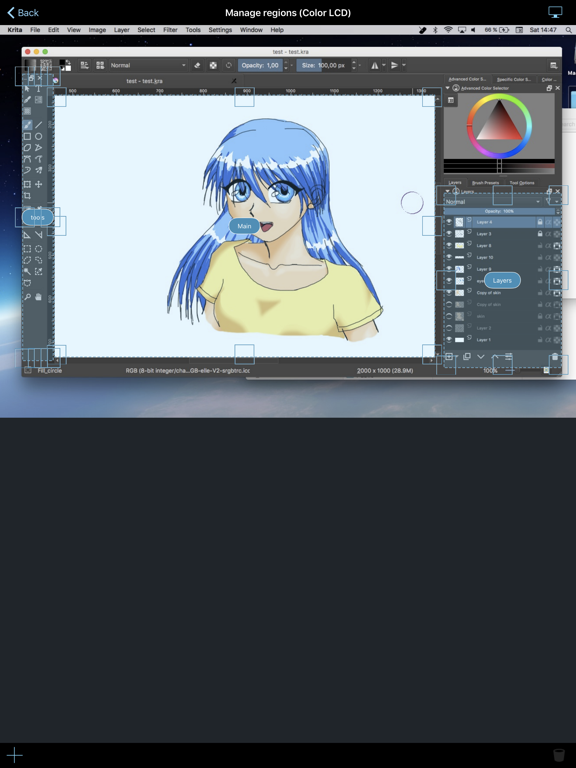This screenshot has height=768, width=576.
Task: Select the Polygon tool in toolbox
Action: (x=27, y=148)
